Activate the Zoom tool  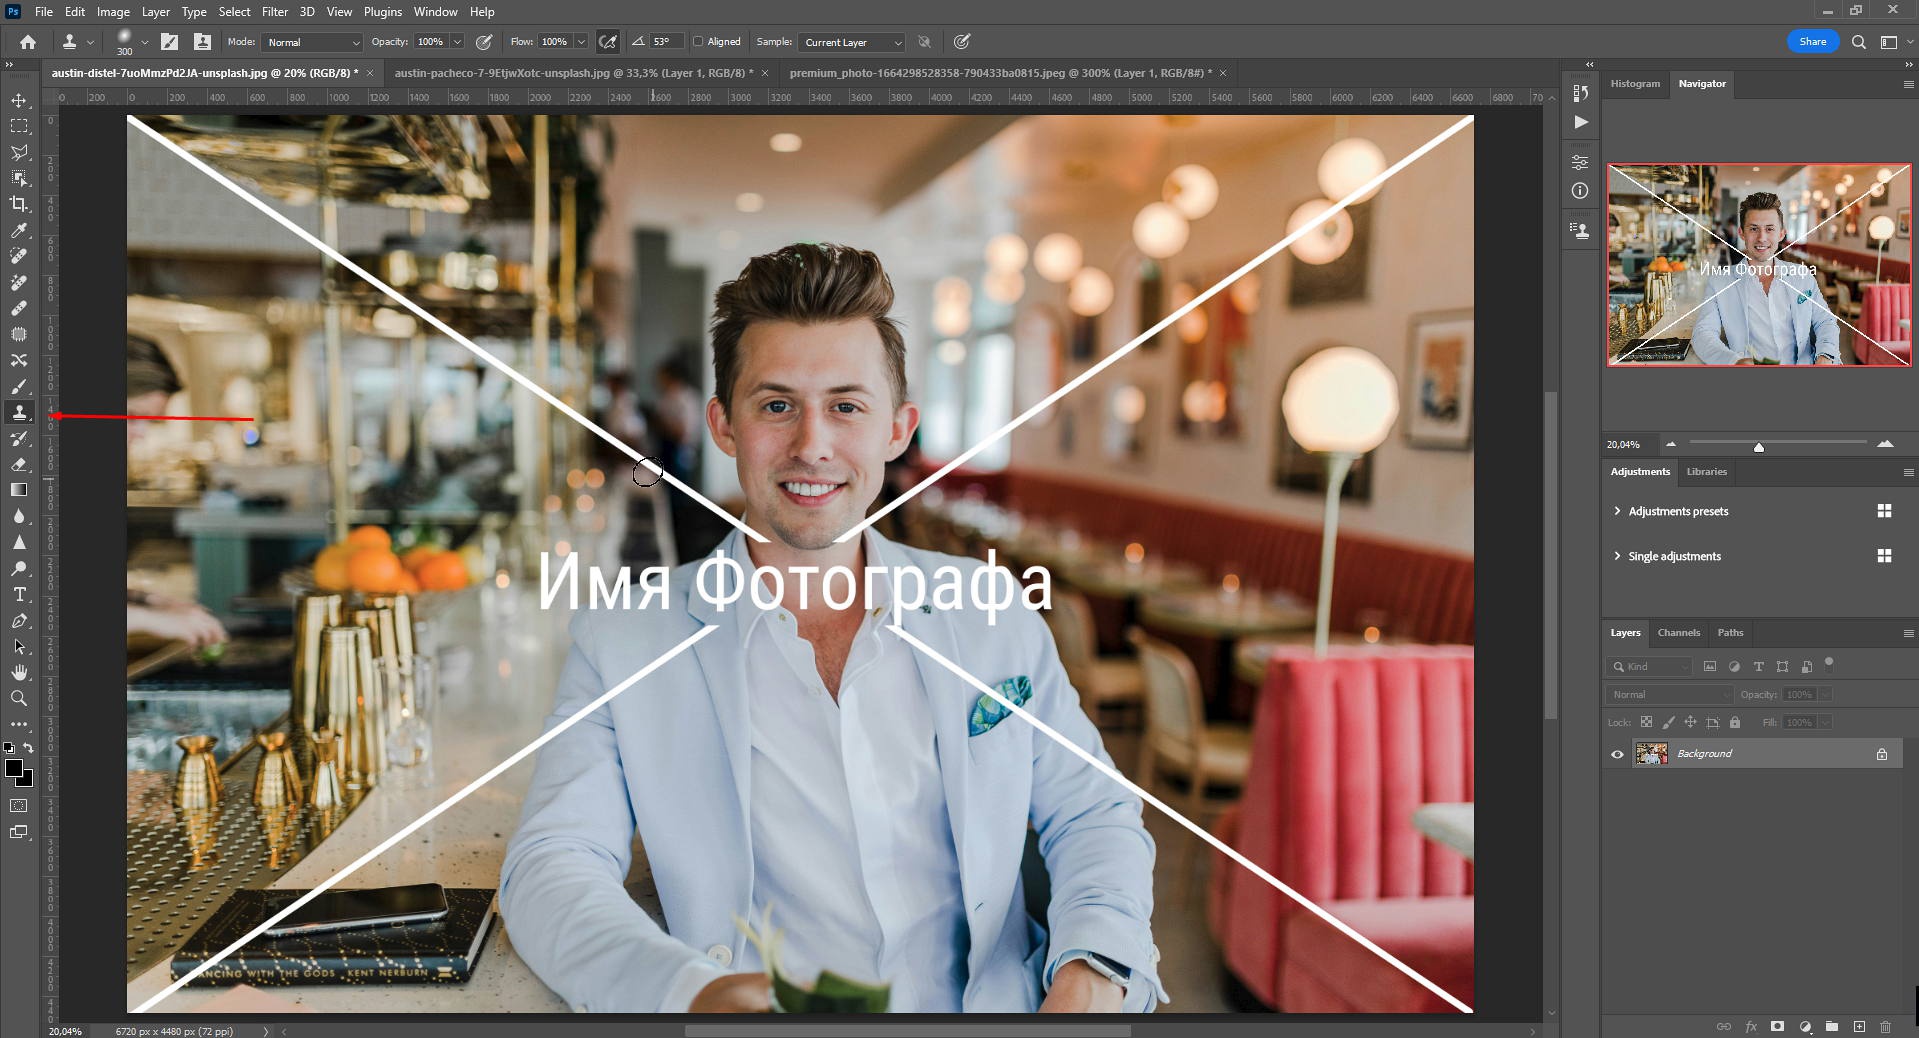pos(18,699)
